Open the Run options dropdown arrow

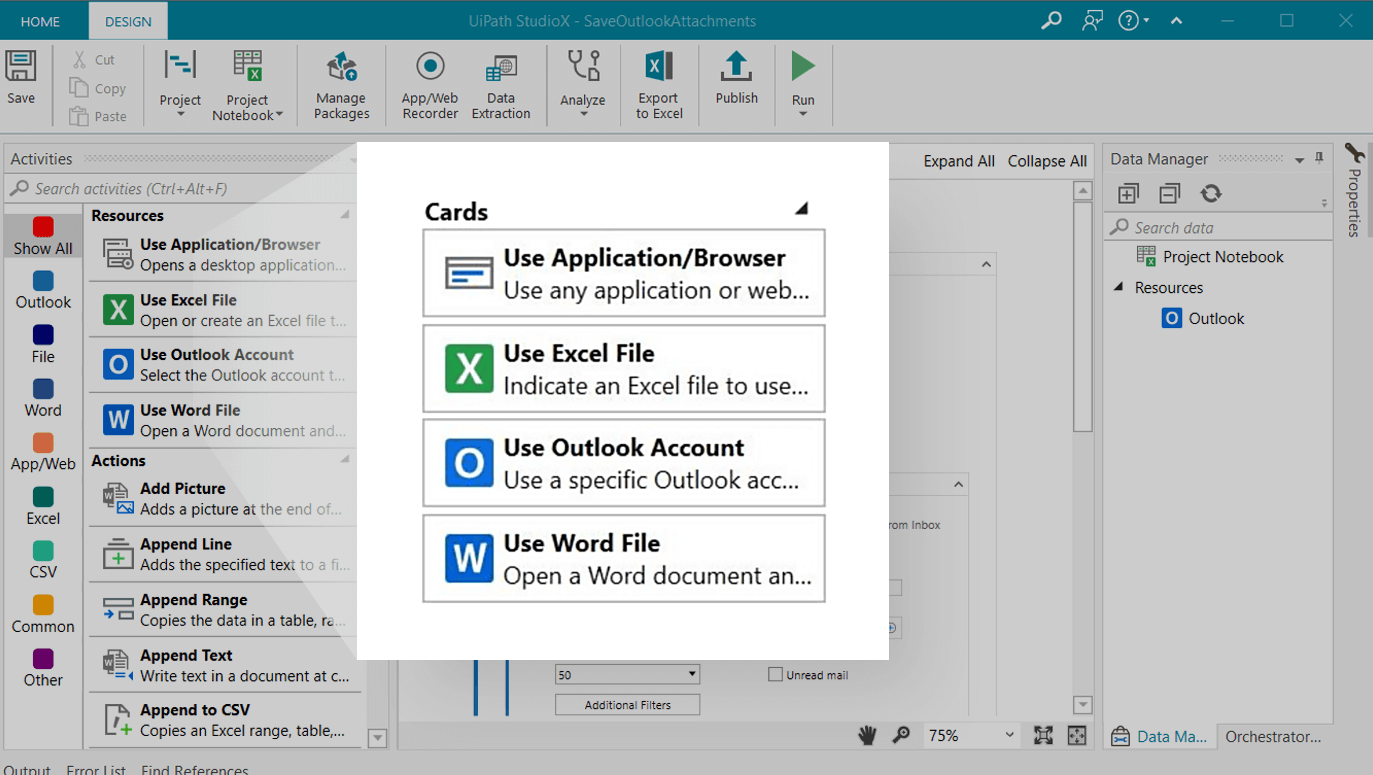803,114
